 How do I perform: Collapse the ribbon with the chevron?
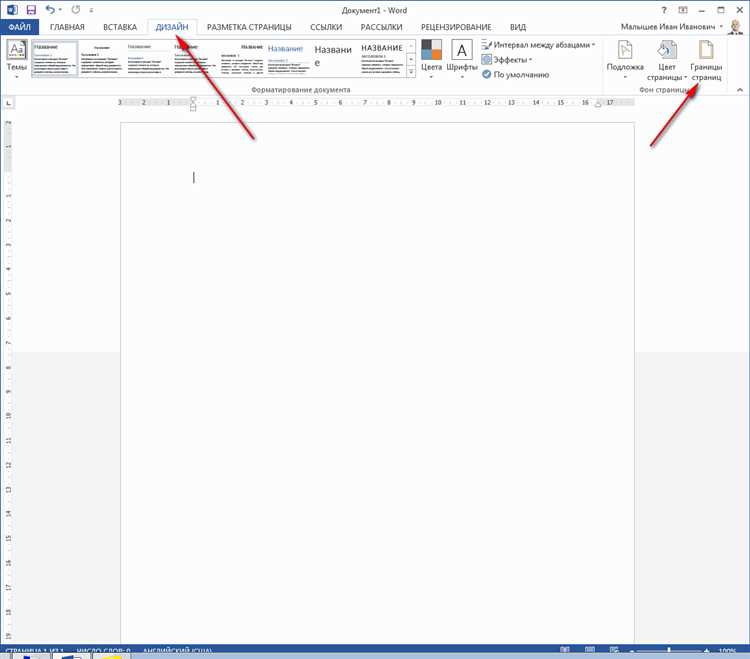739,90
